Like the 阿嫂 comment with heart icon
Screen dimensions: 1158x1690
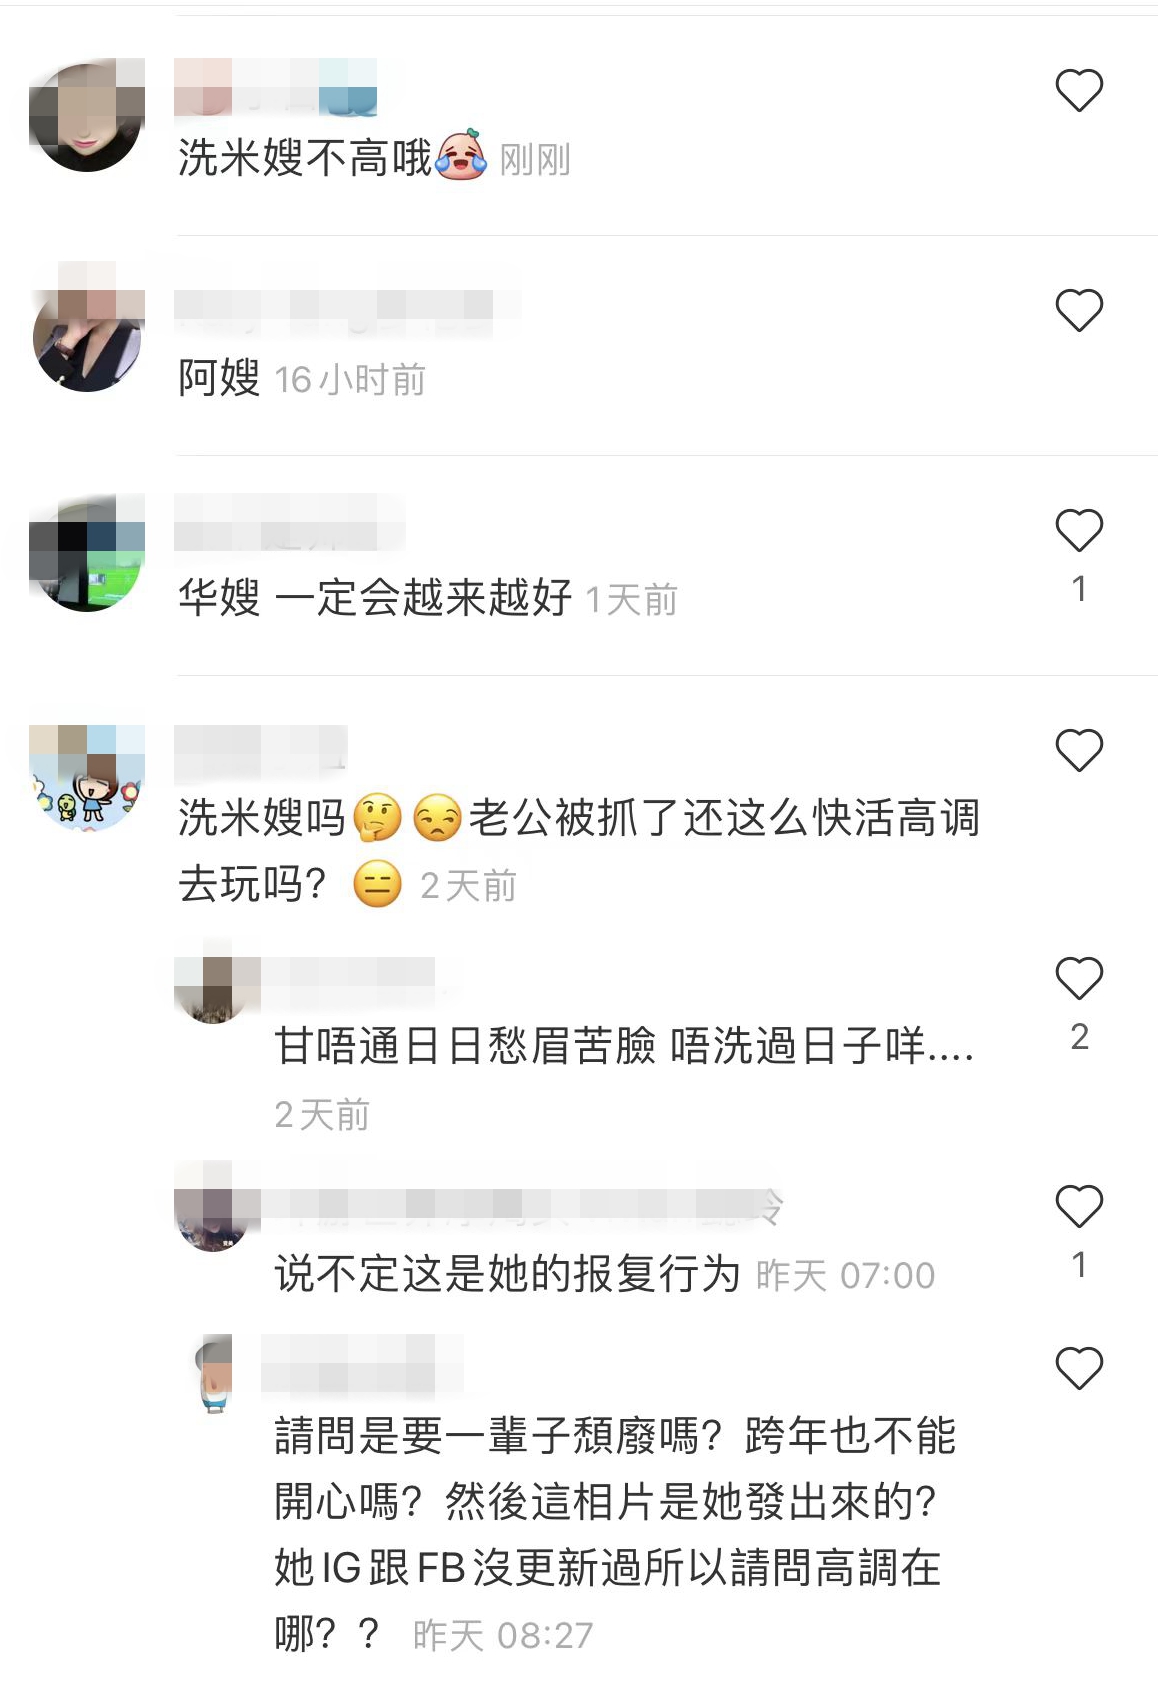(x=1079, y=310)
